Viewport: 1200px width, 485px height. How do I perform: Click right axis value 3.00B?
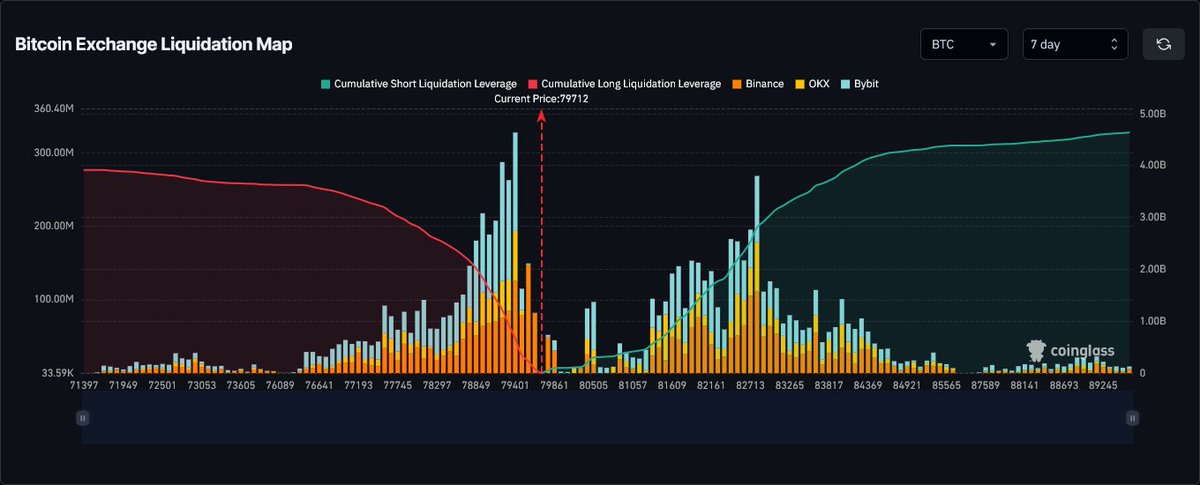coord(1152,217)
